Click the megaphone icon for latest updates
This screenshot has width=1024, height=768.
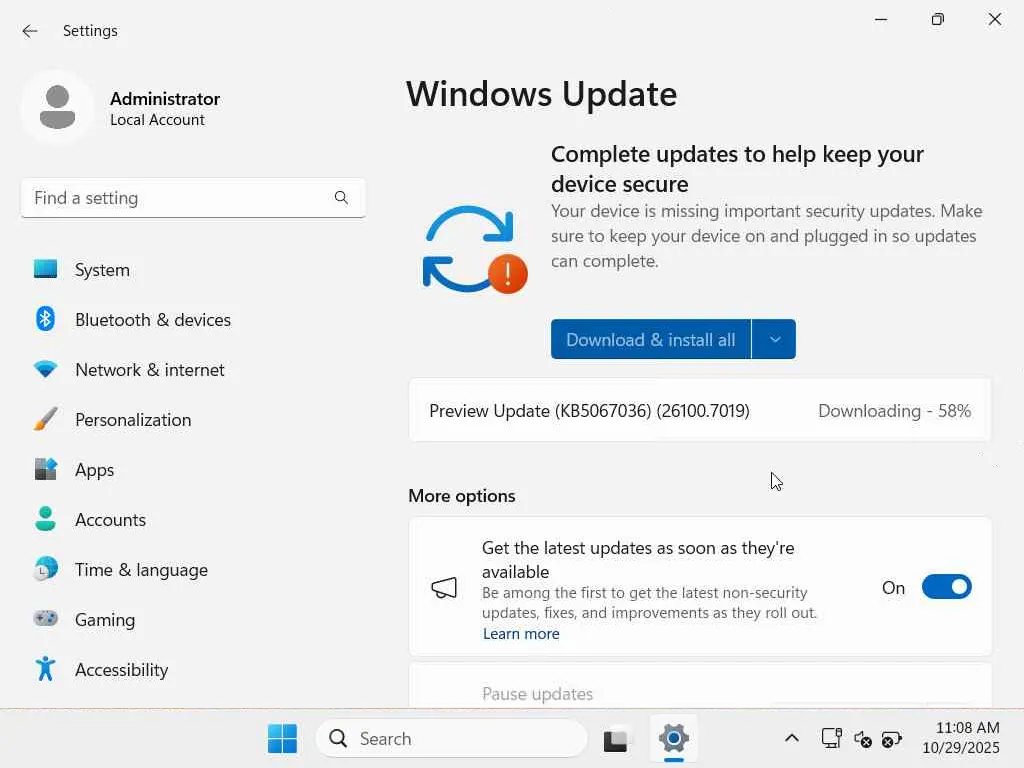tap(444, 588)
